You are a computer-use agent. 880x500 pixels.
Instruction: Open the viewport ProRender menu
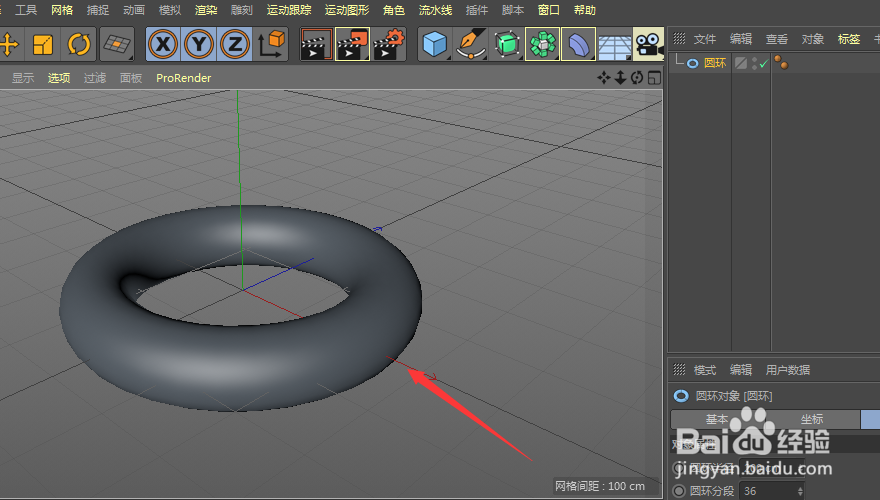[184, 78]
